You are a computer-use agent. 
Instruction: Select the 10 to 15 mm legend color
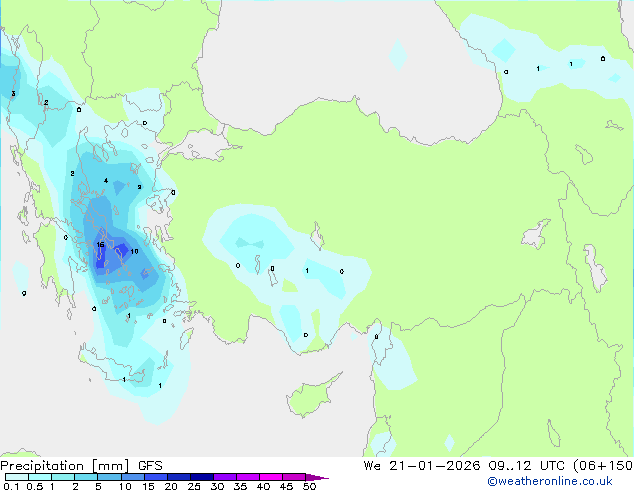pyautogui.click(x=132, y=477)
